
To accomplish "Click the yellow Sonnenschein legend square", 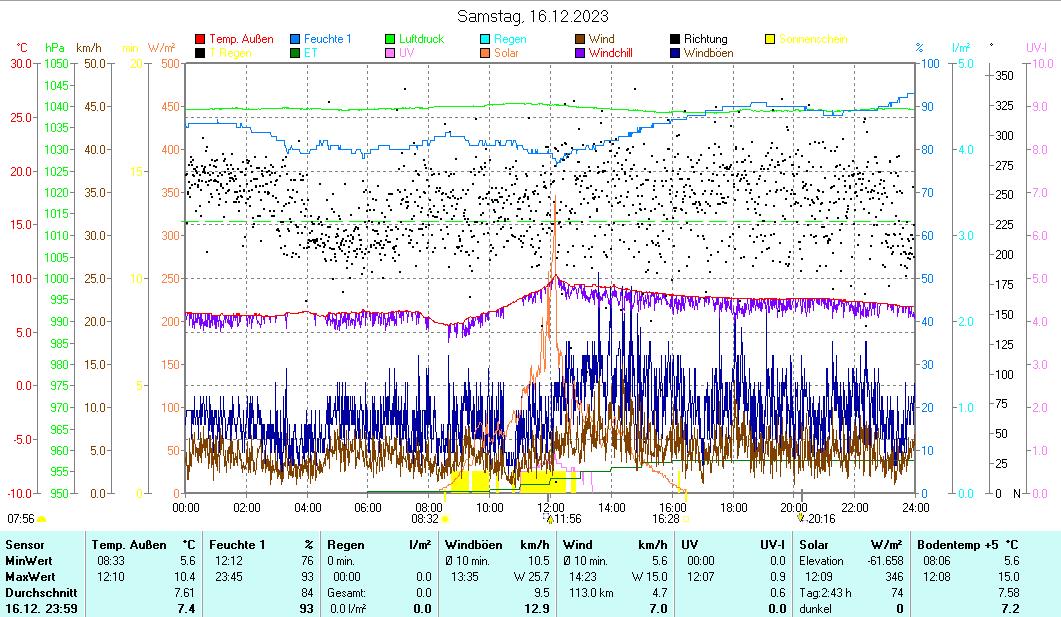I will click(x=770, y=39).
